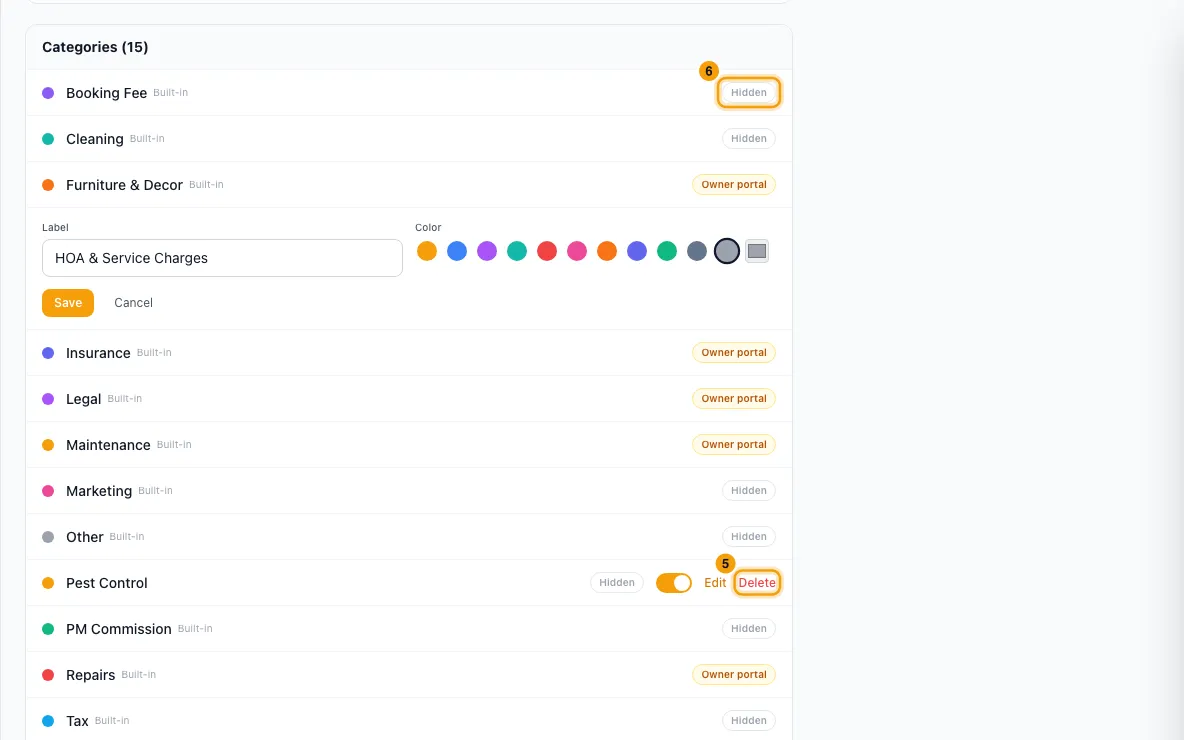Pick the amber color swatch
The height and width of the screenshot is (740, 1184).
(x=427, y=251)
